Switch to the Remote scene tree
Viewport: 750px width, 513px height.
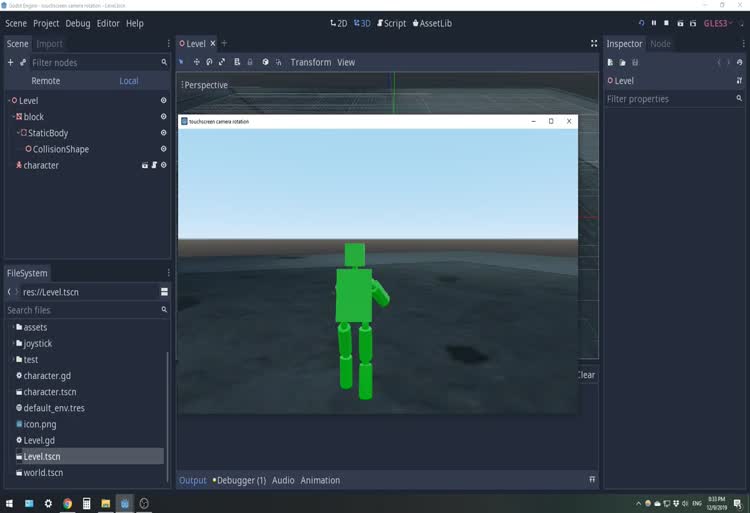[x=45, y=81]
